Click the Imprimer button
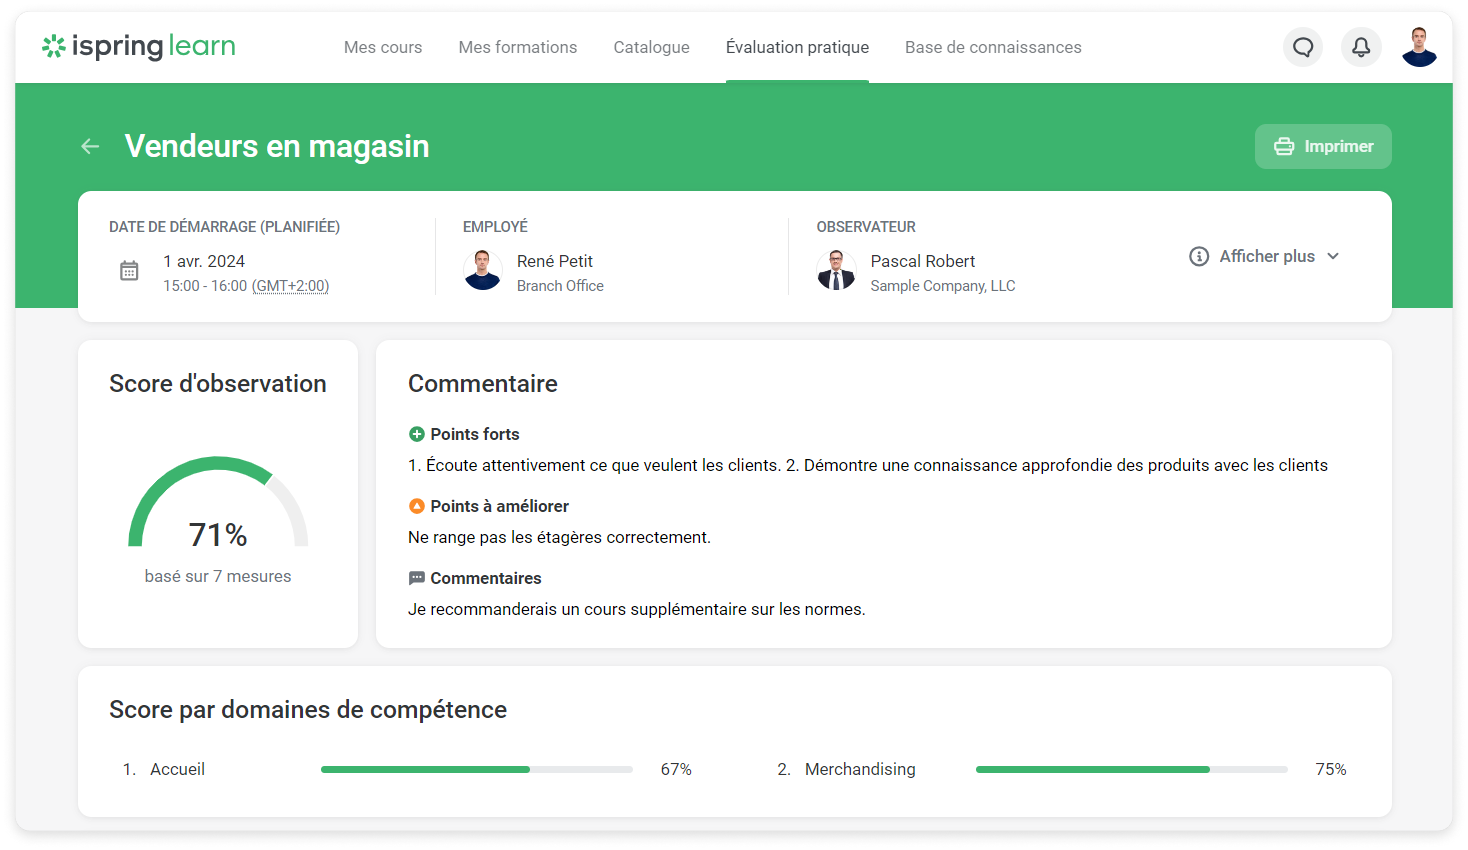Viewport: 1468px width, 850px height. [x=1322, y=146]
